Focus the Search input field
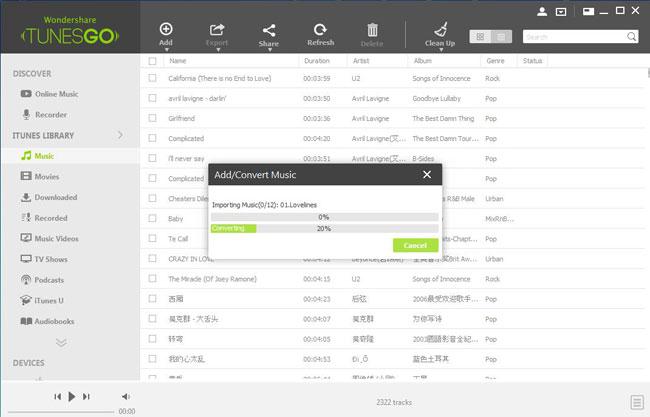 point(574,37)
